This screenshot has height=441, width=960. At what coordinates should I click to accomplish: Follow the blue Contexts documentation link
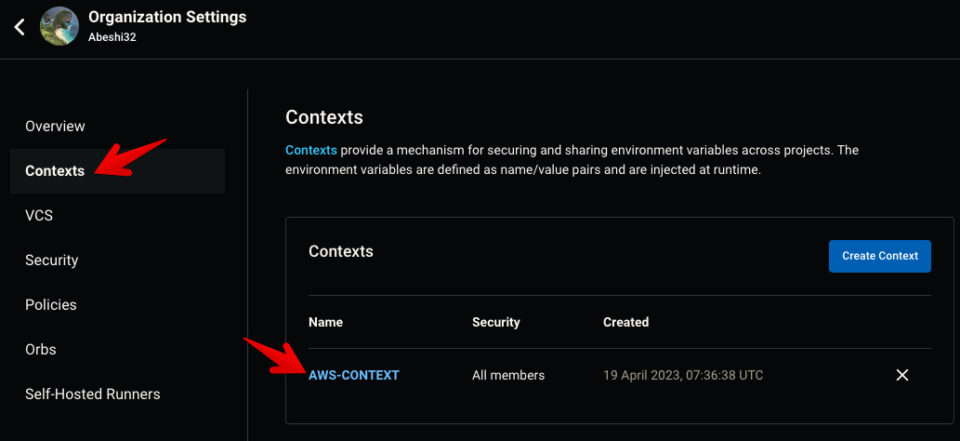[x=311, y=150]
